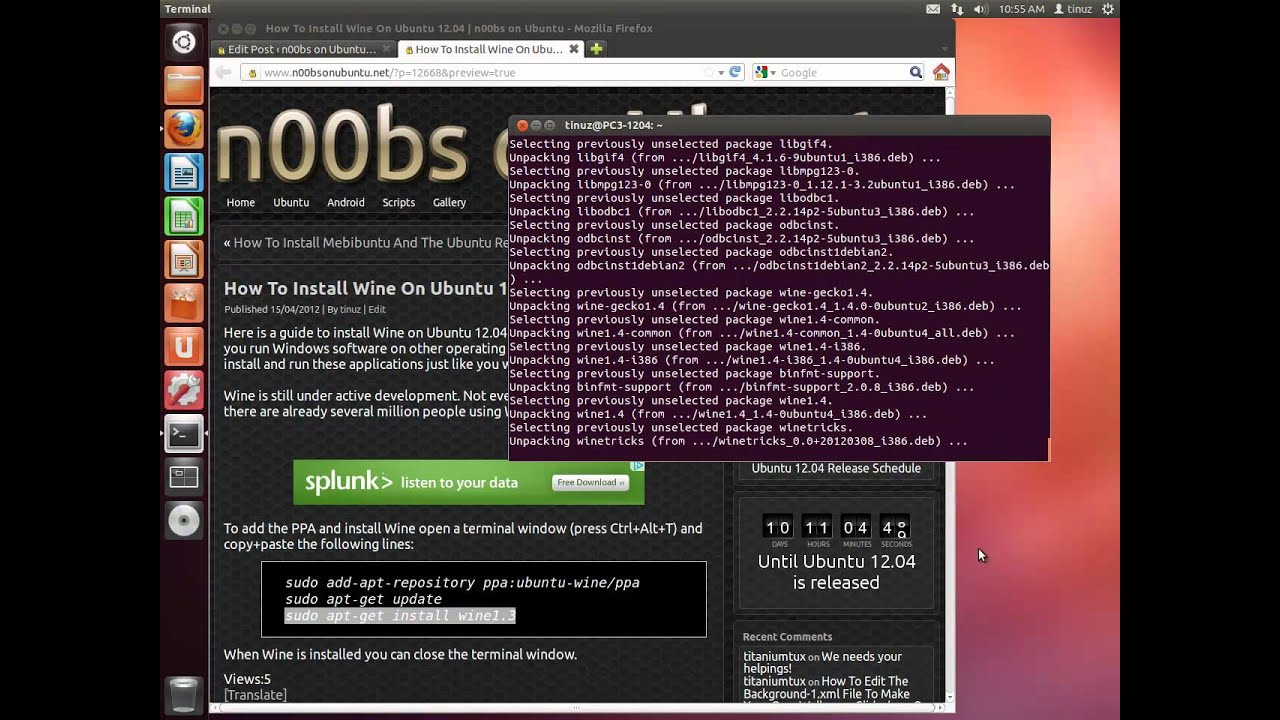Screen dimensions: 1280x720
Task: List all tabs dropdown arrow
Action: (945, 49)
